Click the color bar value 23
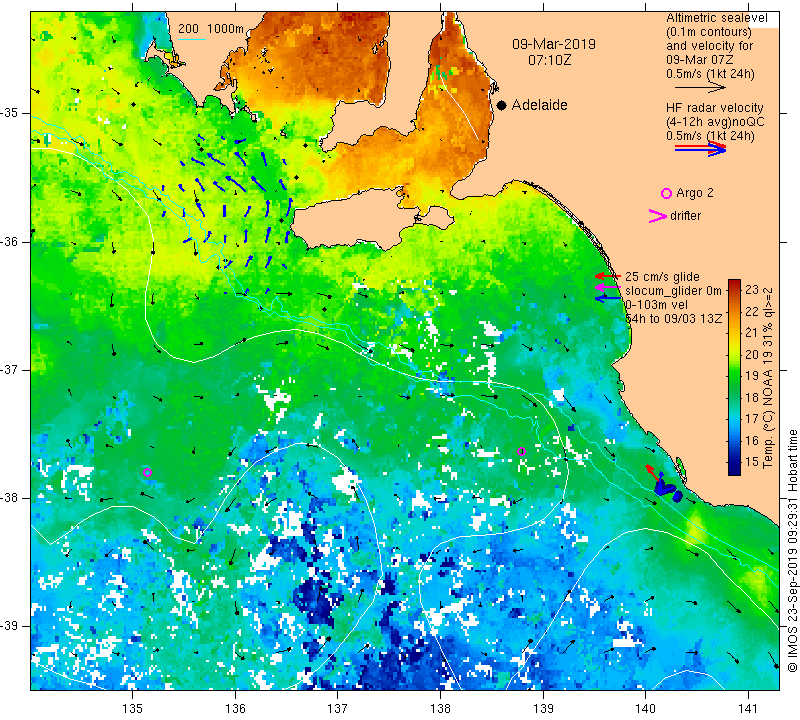800x720 pixels. pyautogui.click(x=752, y=290)
